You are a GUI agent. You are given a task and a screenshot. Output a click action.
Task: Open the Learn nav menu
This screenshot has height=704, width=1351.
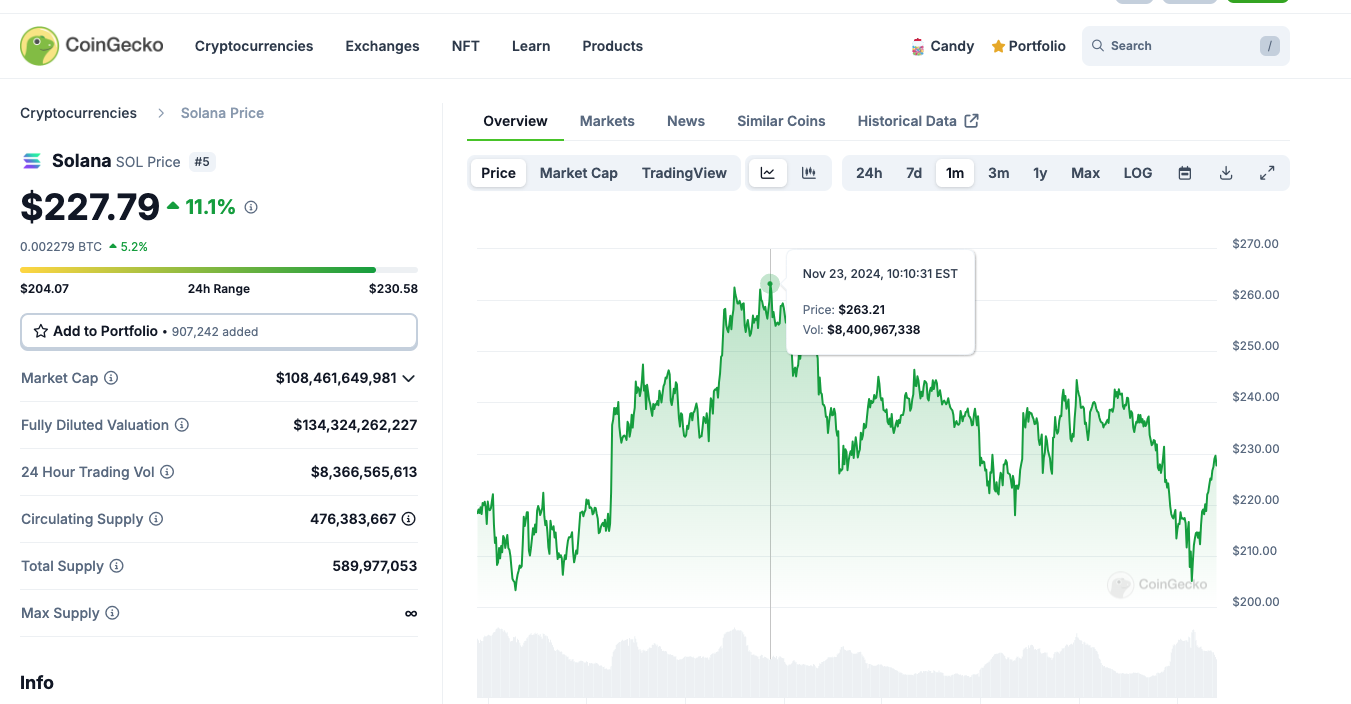pos(531,46)
